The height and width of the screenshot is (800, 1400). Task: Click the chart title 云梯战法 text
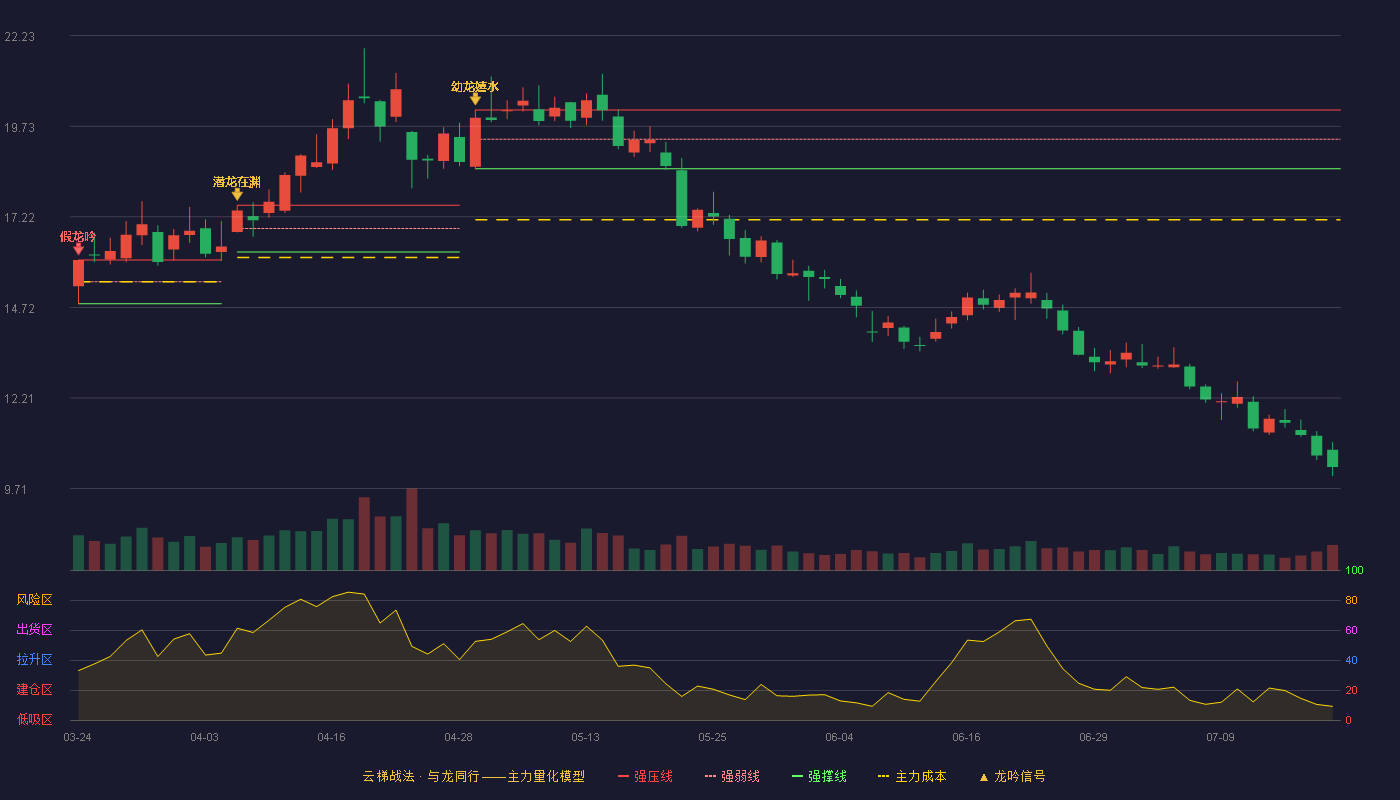point(388,776)
